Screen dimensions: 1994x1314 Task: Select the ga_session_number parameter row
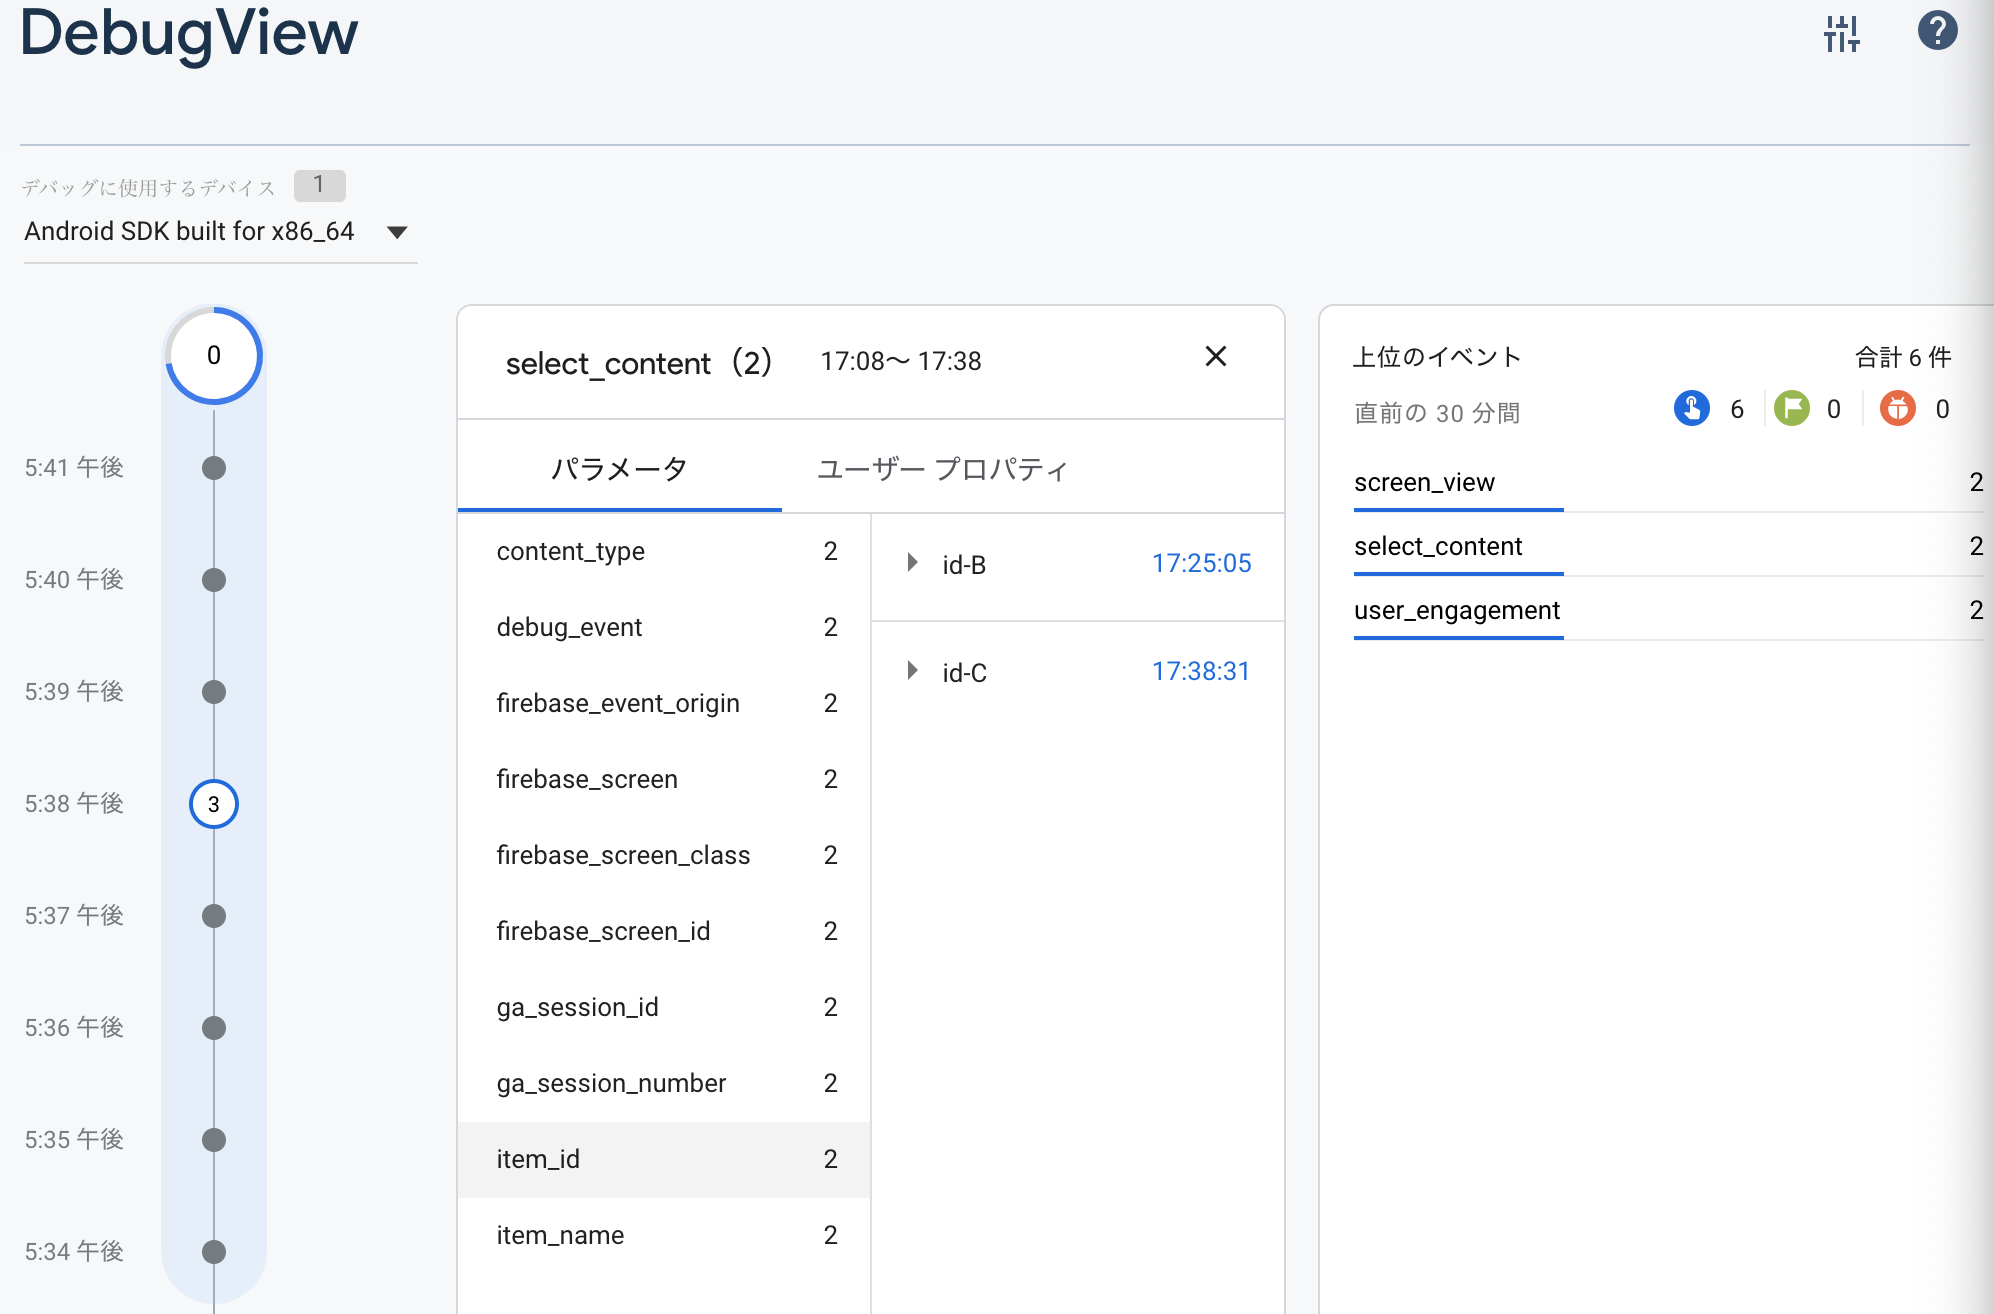point(664,1083)
